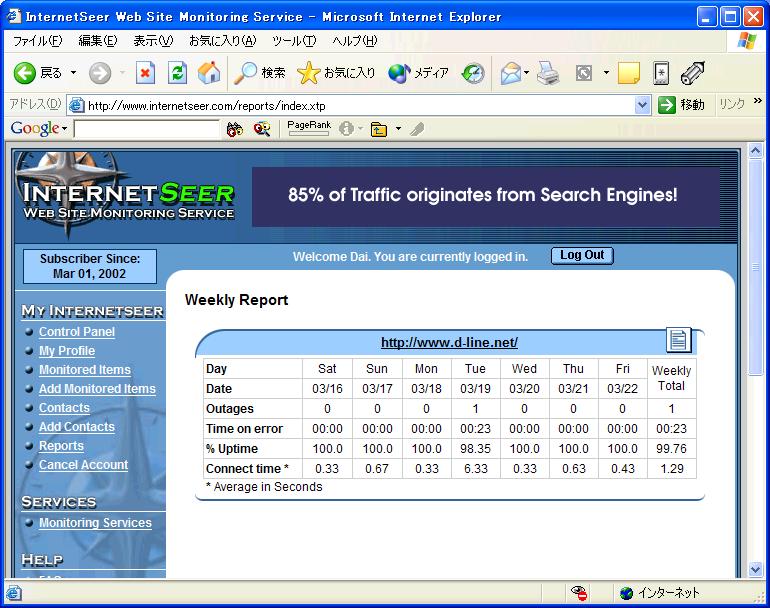Open the History toolbar icon
Viewport: 770px width, 608px height.
click(x=473, y=73)
